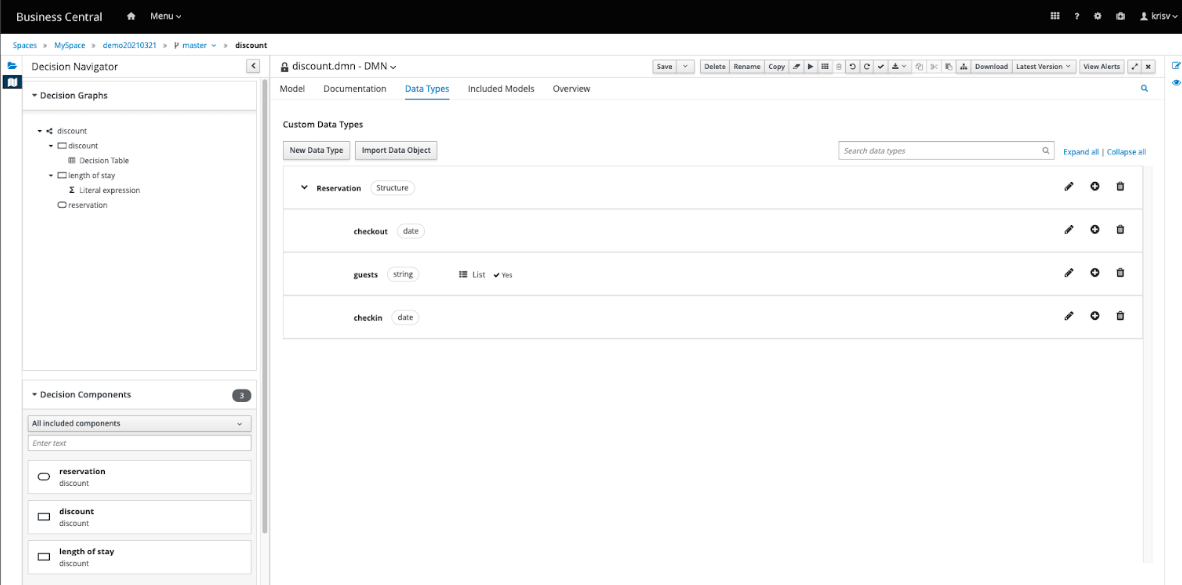Delete the guests data type via trash icon
The height and width of the screenshot is (585, 1182).
tap(1119, 272)
